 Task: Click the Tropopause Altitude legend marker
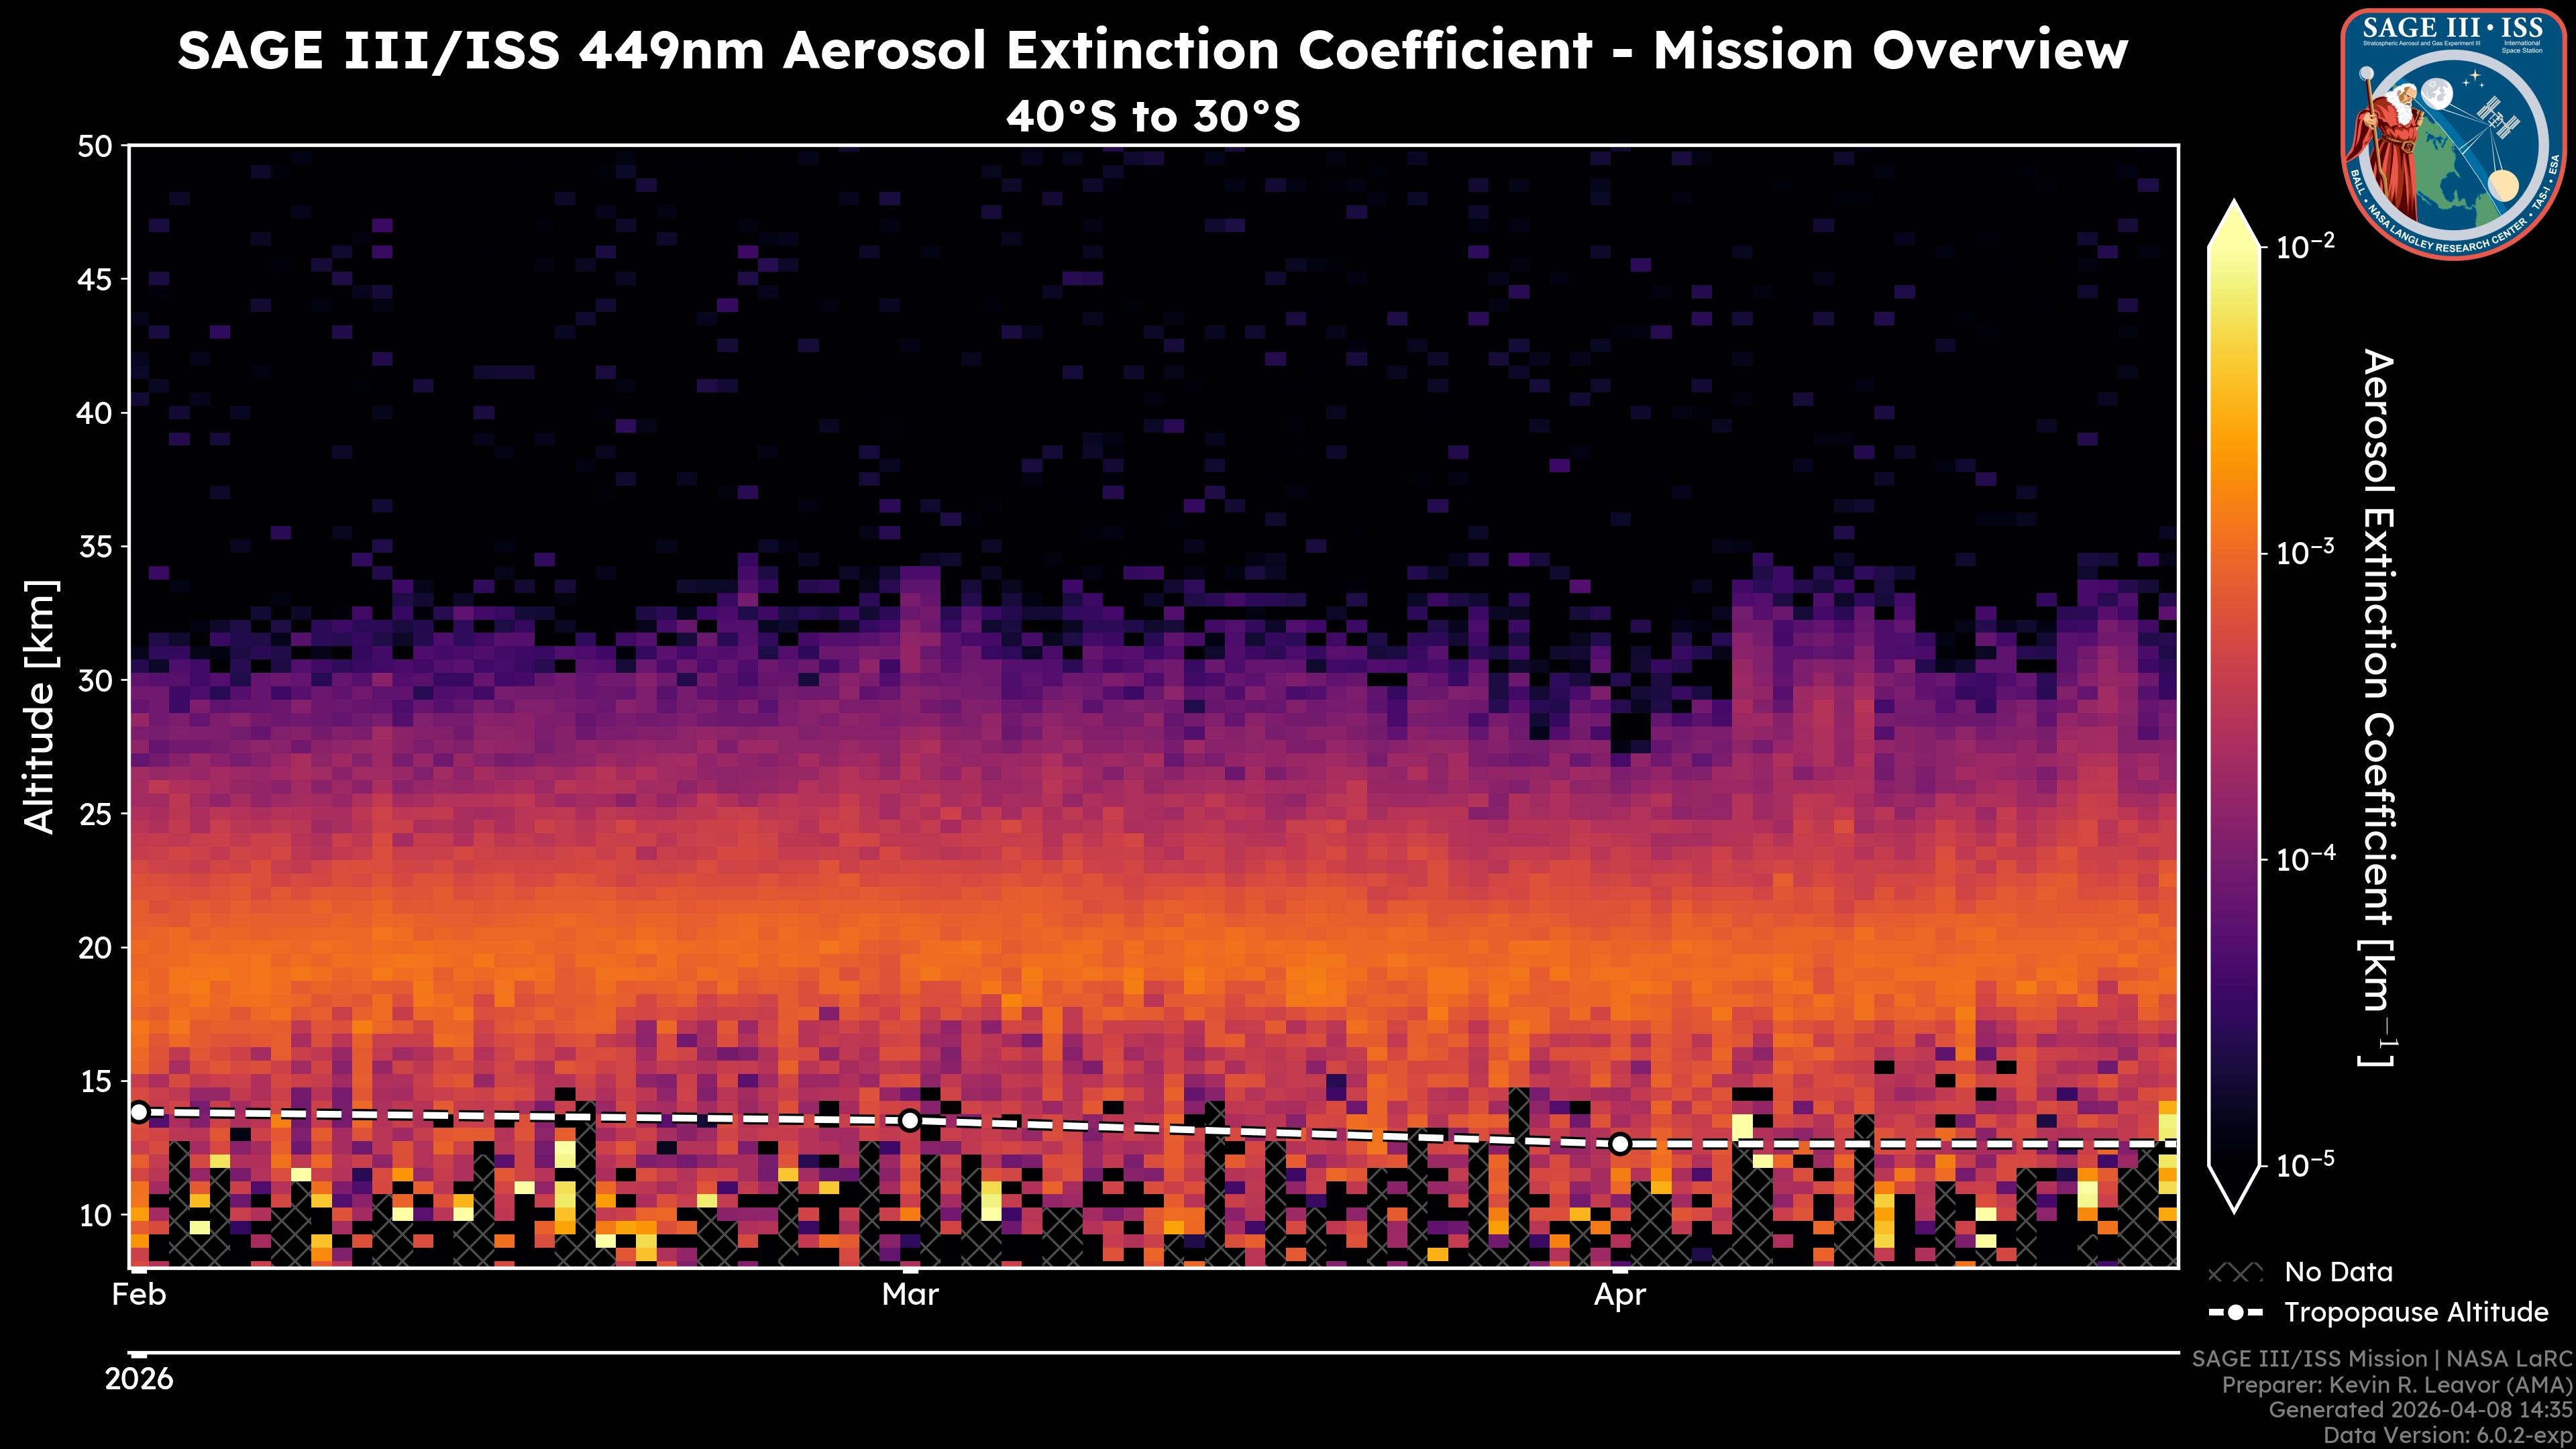pyautogui.click(x=2235, y=1312)
